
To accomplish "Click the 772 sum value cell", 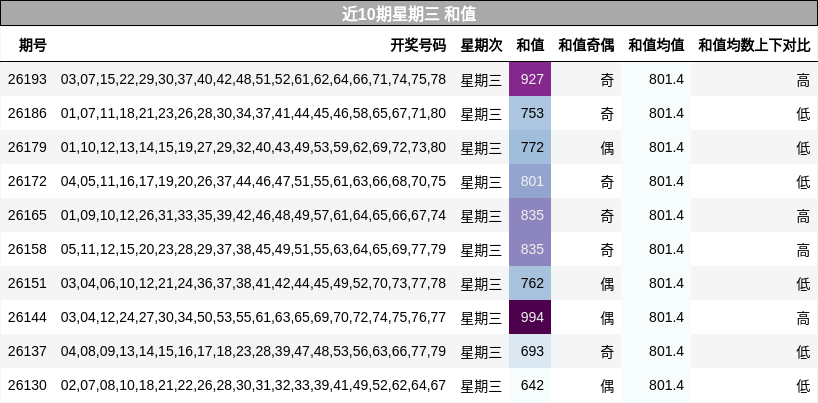I will (530, 147).
